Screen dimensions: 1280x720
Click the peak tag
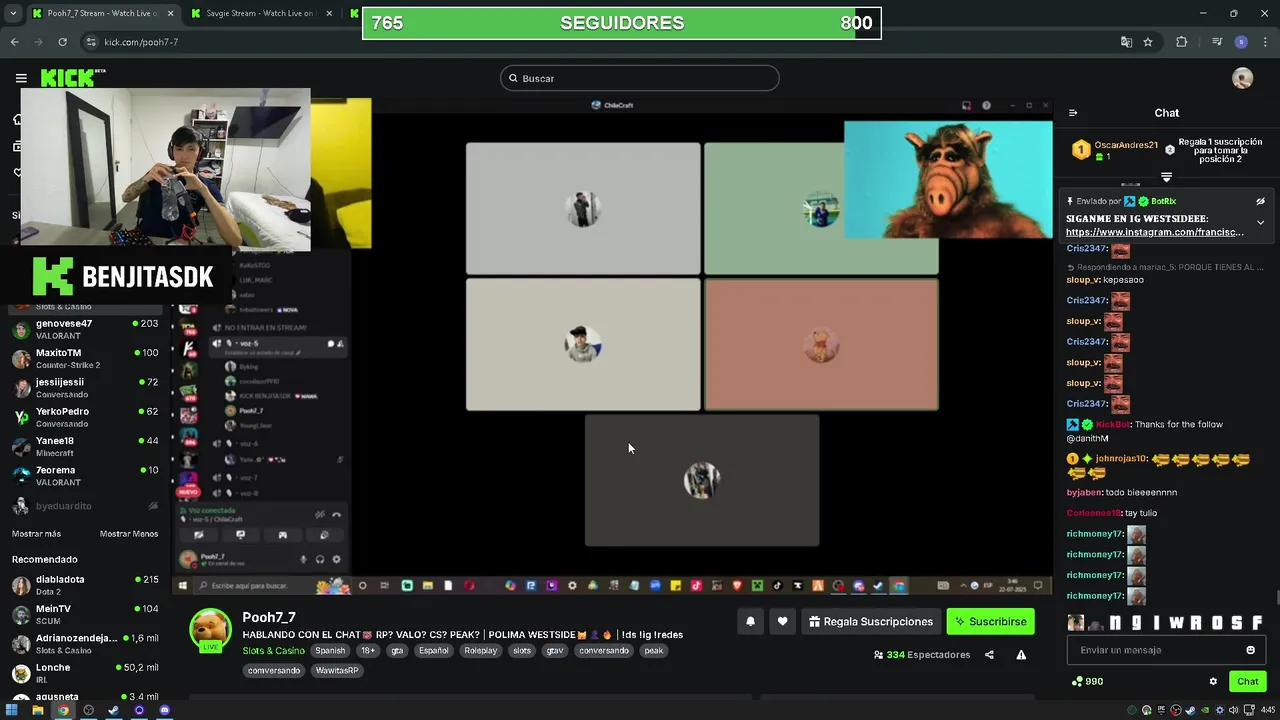pyautogui.click(x=654, y=650)
